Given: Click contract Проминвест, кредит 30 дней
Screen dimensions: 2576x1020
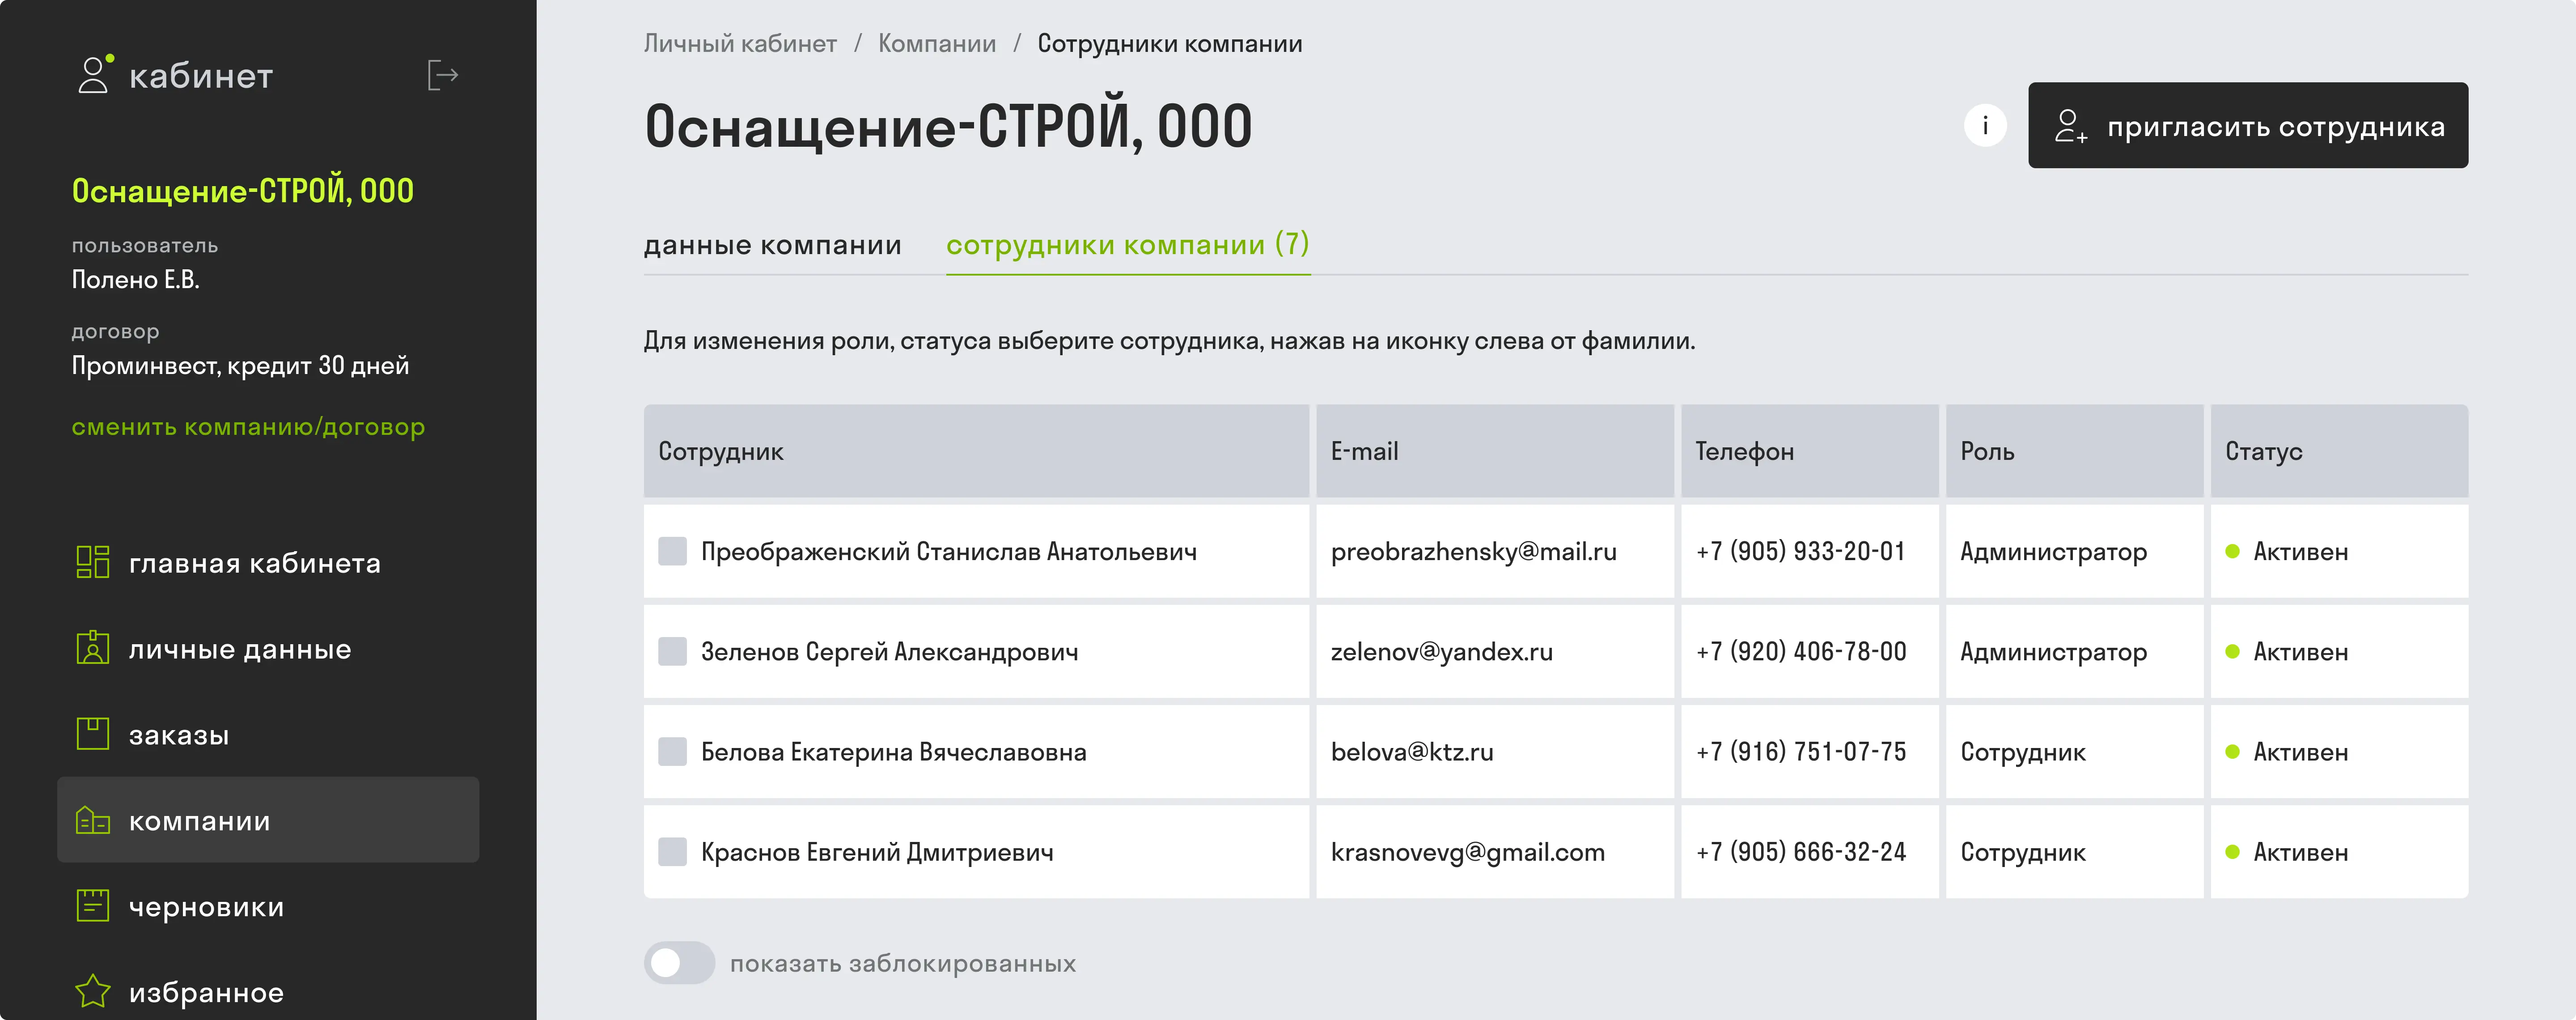Looking at the screenshot, I should tap(240, 366).
